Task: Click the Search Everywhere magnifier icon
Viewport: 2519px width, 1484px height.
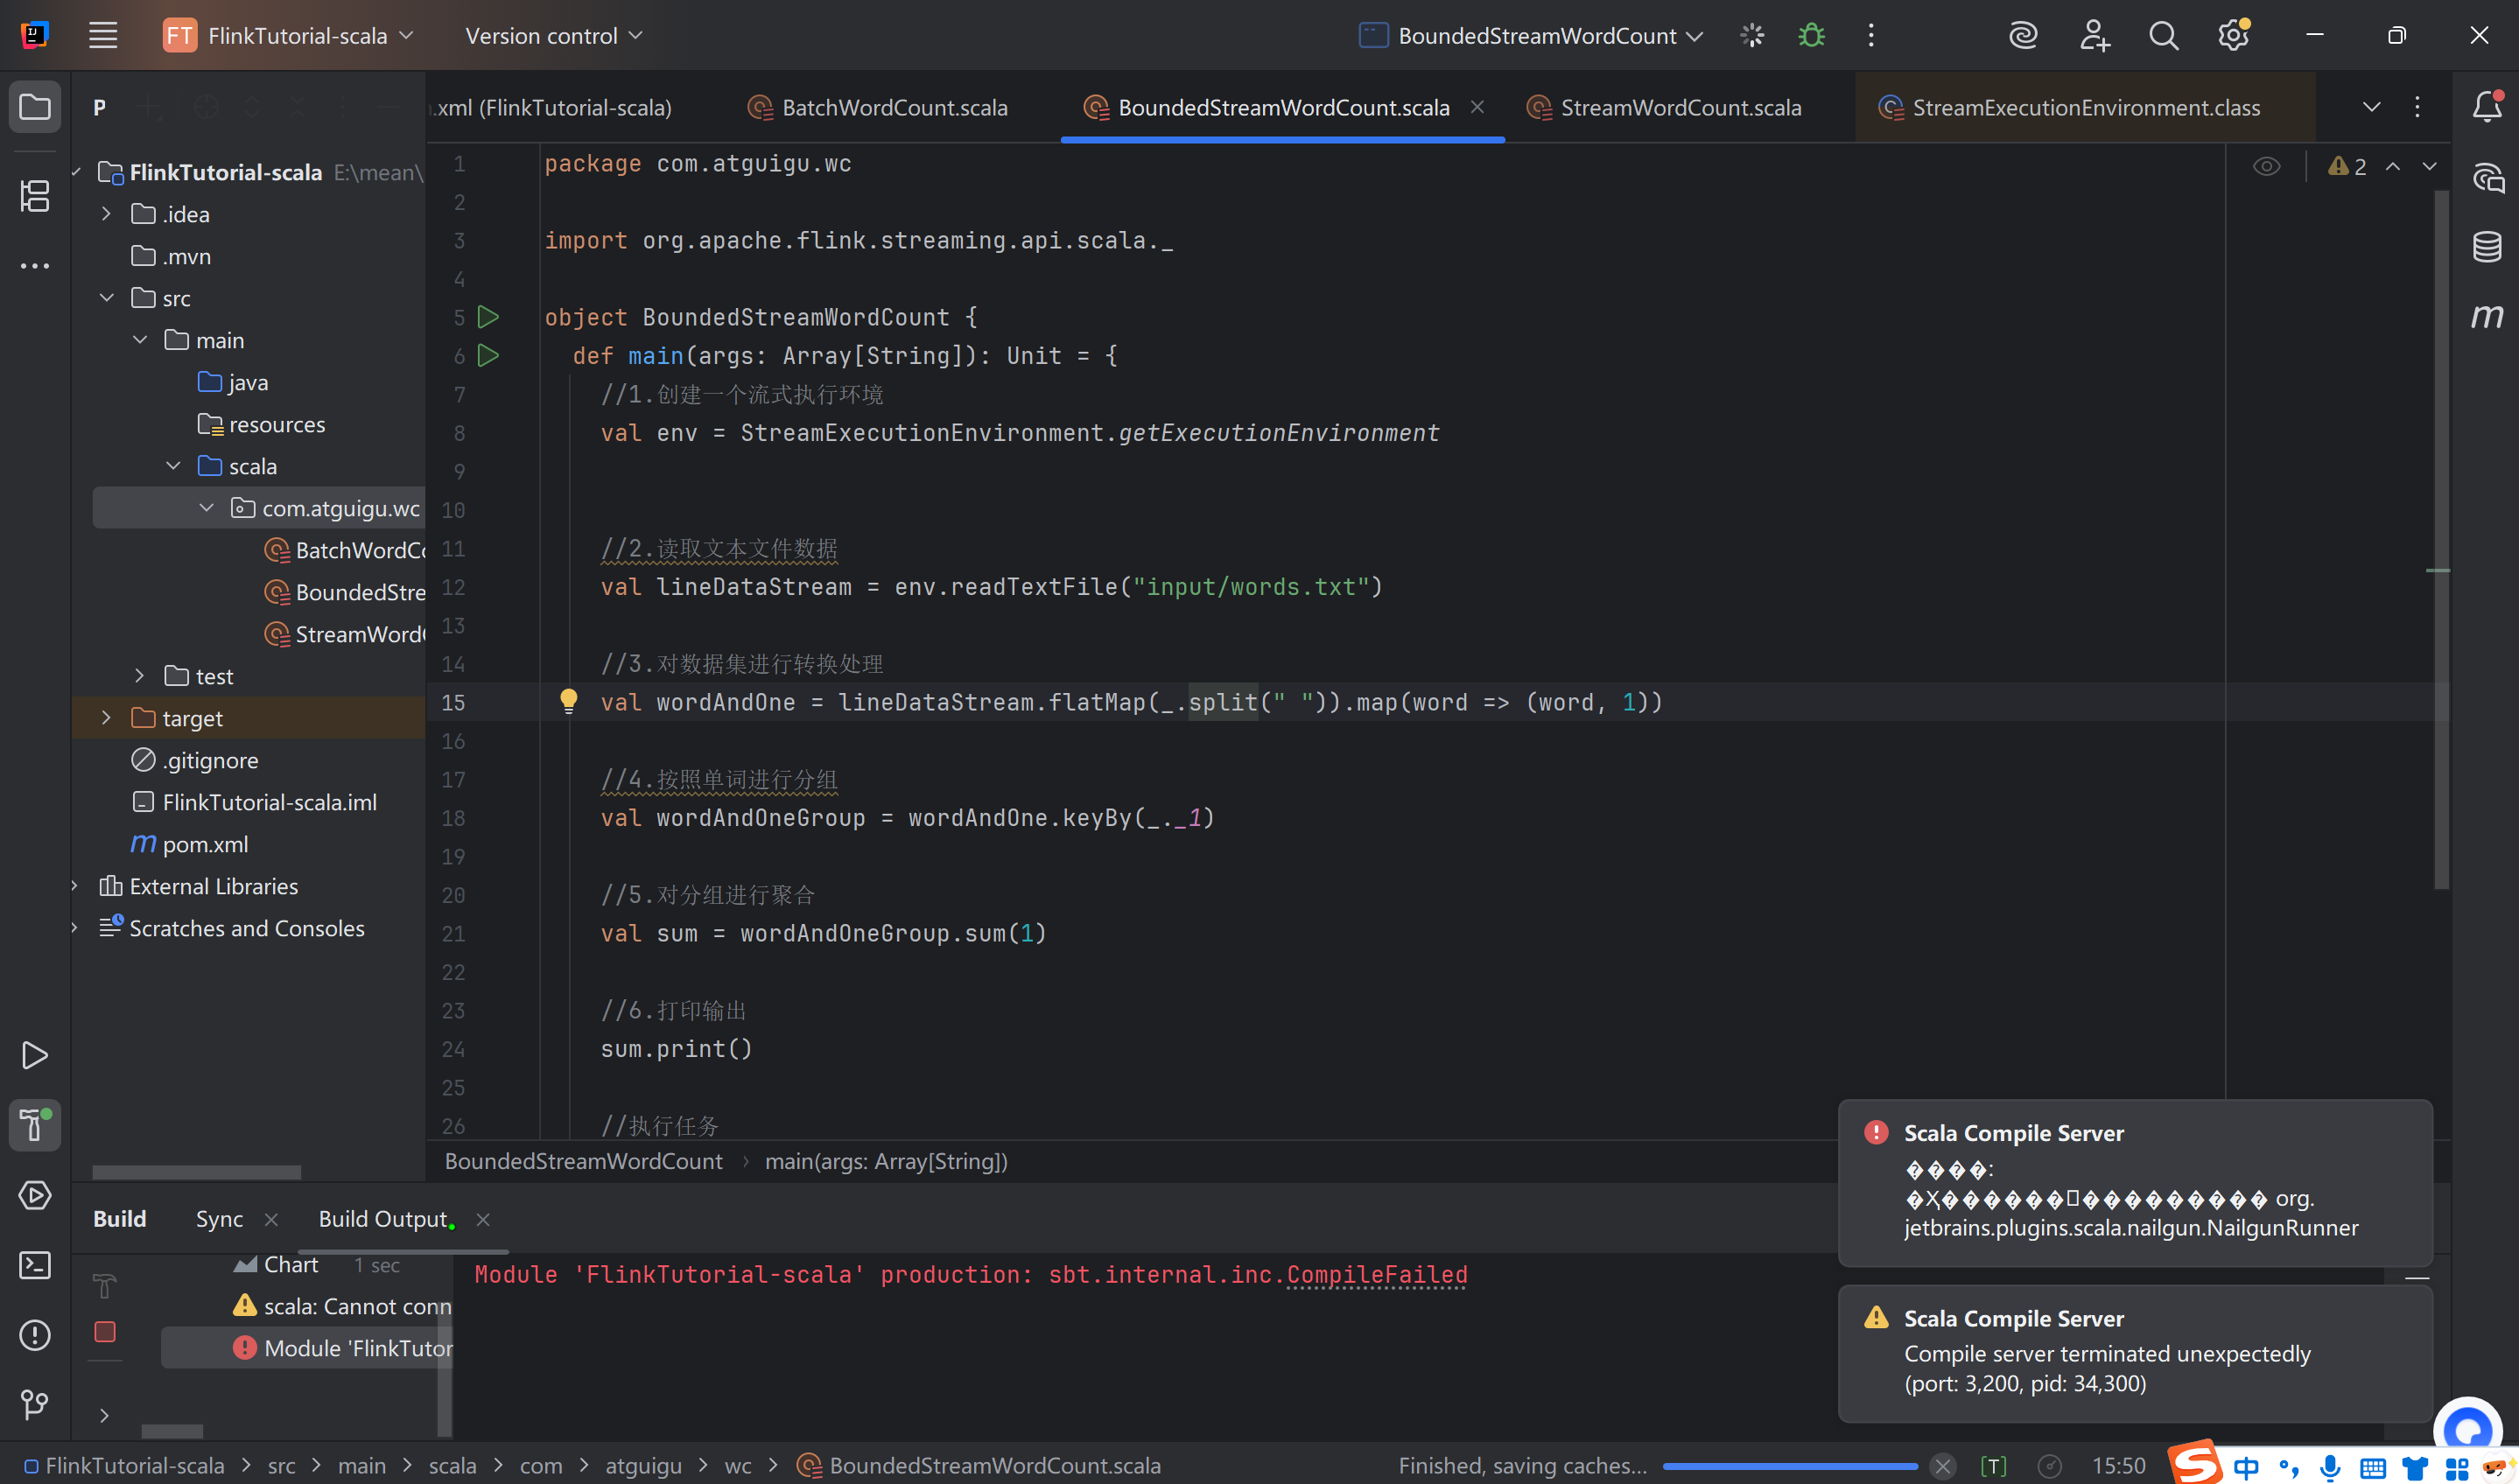Action: click(x=2163, y=36)
